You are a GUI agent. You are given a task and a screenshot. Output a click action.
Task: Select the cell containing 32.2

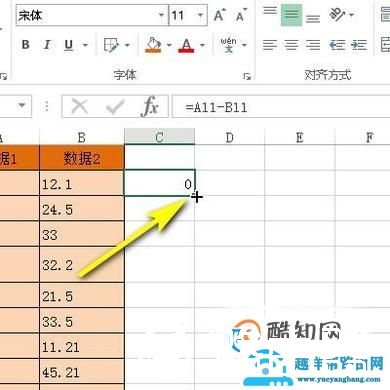(82, 265)
